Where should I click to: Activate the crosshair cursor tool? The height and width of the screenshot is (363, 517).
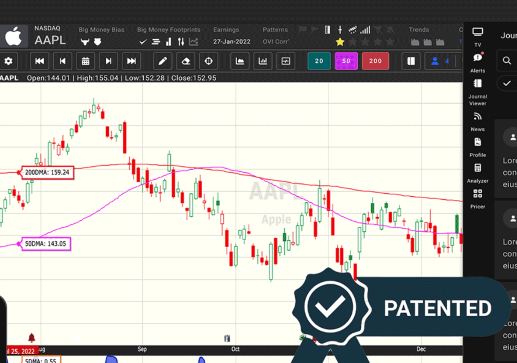tap(209, 61)
